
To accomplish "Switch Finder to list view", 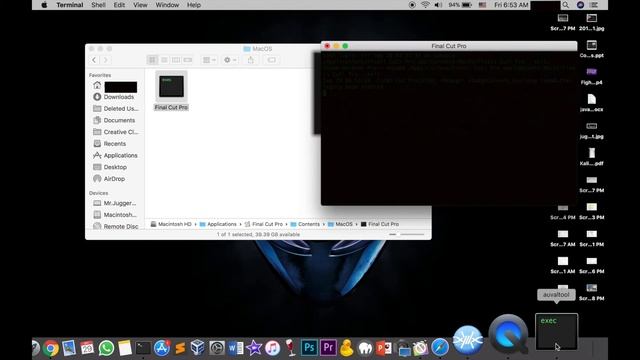I will click(x=164, y=60).
